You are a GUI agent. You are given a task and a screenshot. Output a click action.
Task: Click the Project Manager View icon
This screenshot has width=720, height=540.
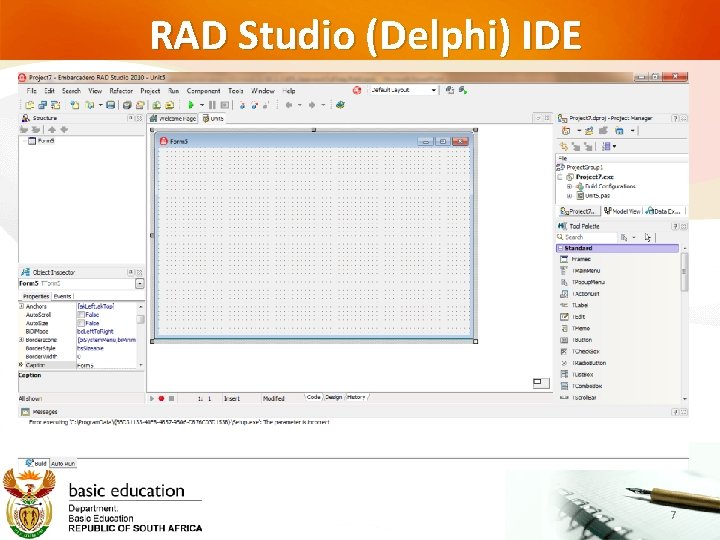click(619, 131)
